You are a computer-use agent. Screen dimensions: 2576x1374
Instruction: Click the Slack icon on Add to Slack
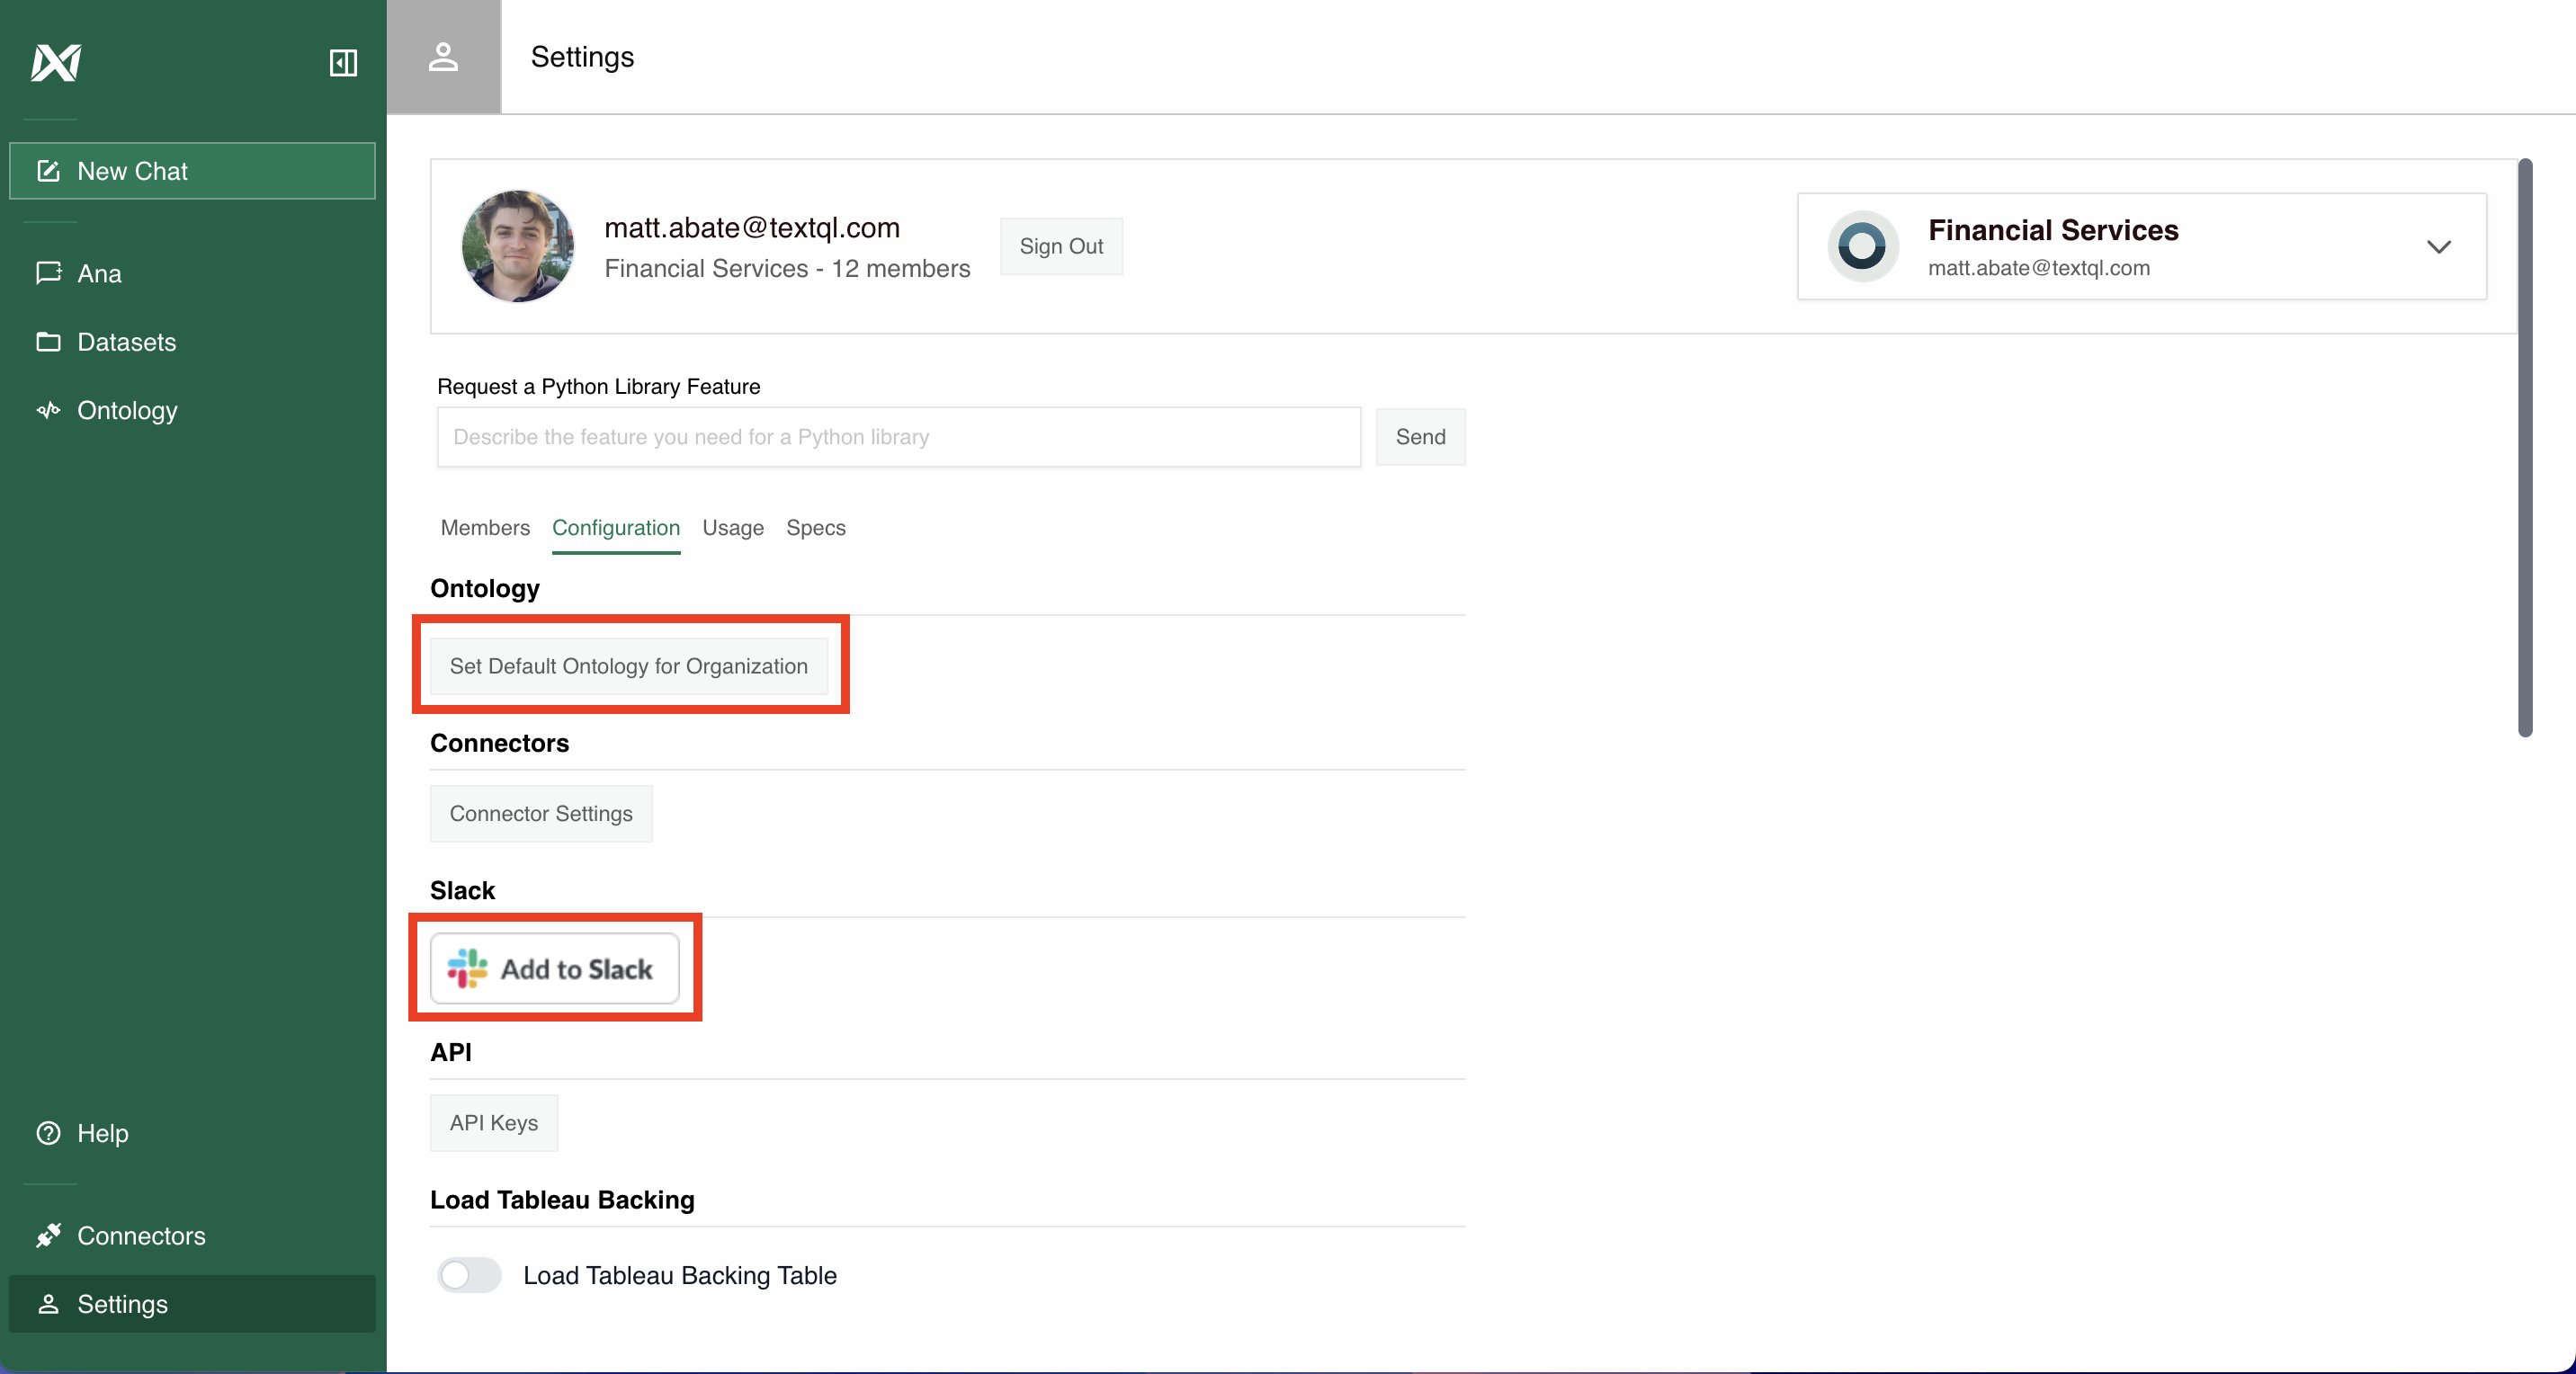tap(467, 968)
